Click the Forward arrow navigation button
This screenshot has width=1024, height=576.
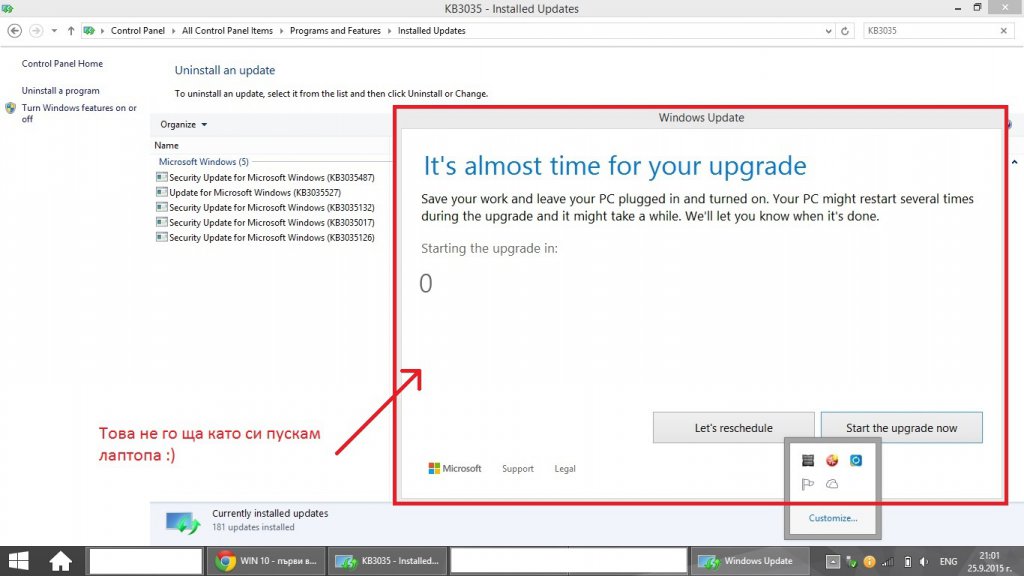tap(36, 31)
